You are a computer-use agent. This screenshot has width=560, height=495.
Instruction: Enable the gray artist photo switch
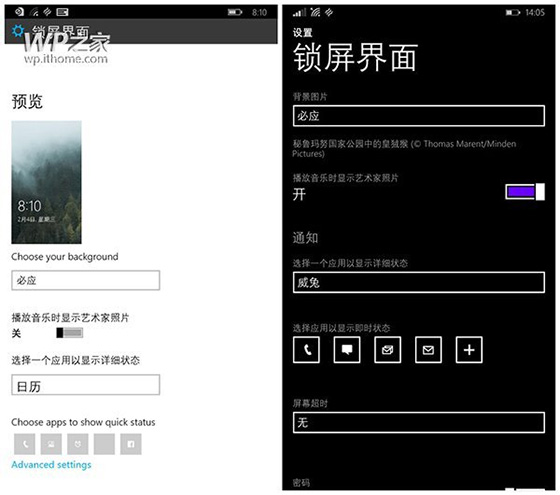pos(70,333)
